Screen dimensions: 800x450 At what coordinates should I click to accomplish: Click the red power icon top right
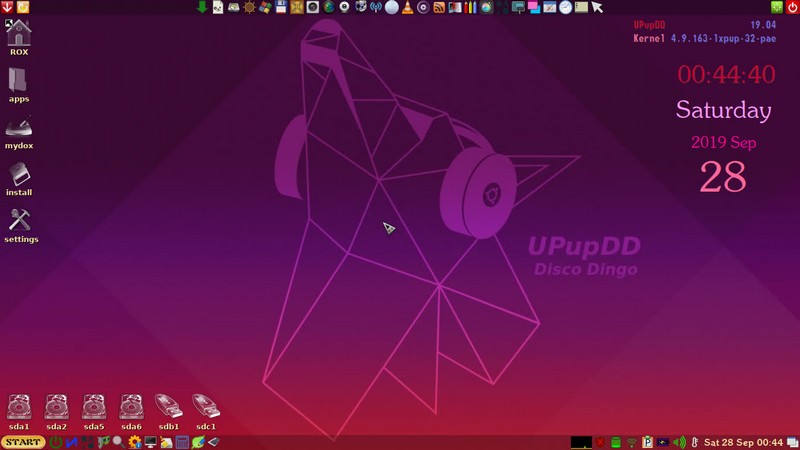point(792,7)
